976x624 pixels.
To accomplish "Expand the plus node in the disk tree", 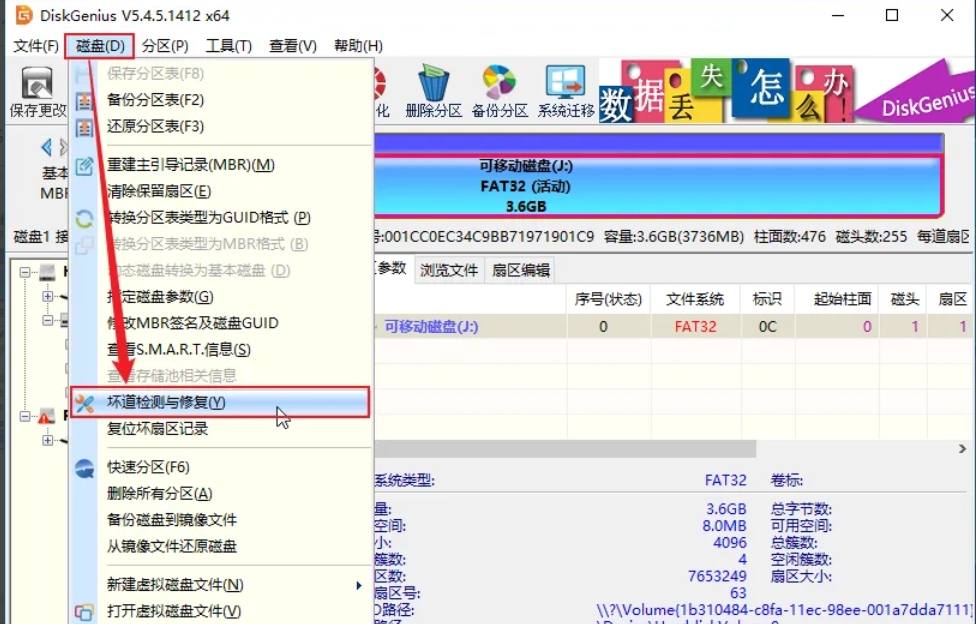I will [x=48, y=296].
